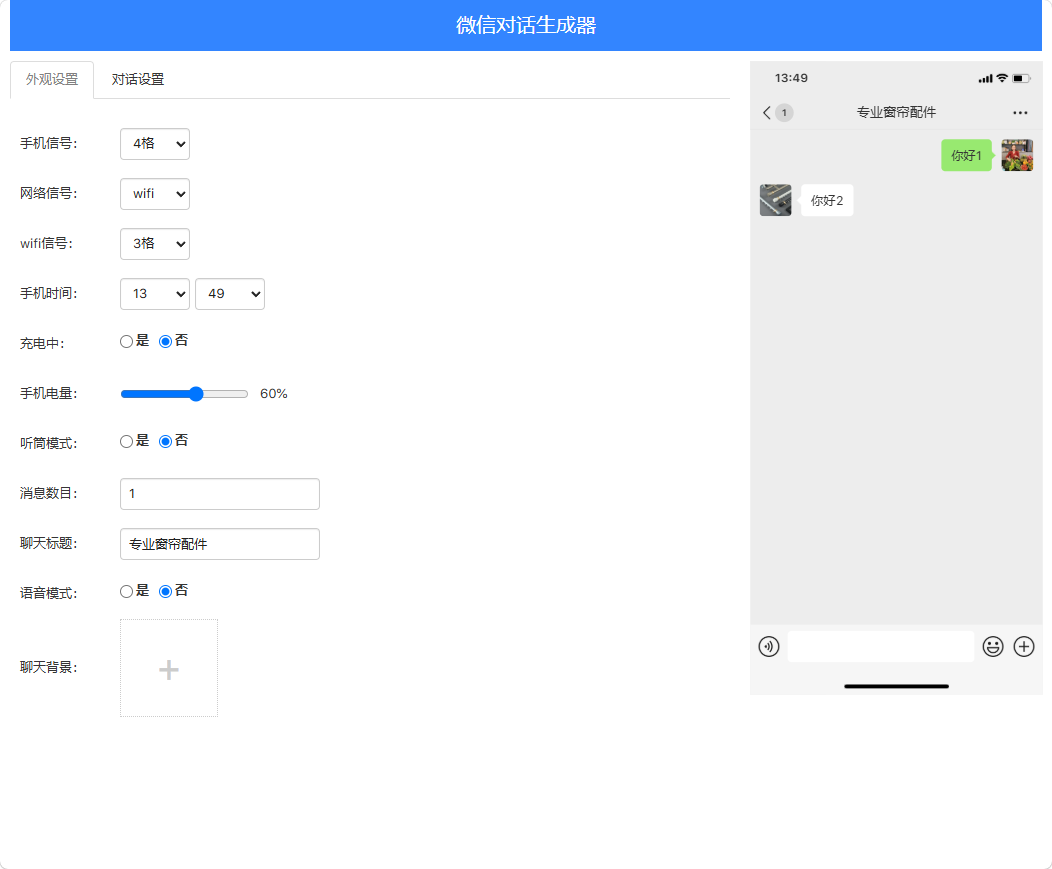Expand the 网络信号 wifi dropdown
Image resolution: width=1052 pixels, height=869 pixels.
coord(155,194)
